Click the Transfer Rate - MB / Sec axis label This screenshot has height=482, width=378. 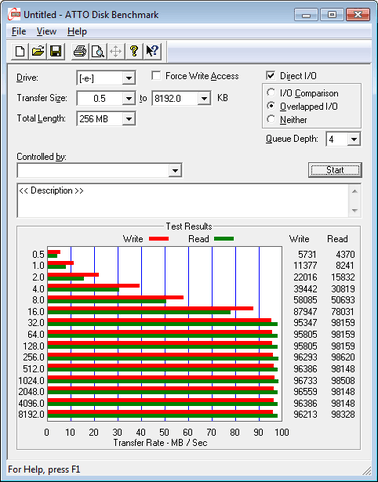[160, 443]
